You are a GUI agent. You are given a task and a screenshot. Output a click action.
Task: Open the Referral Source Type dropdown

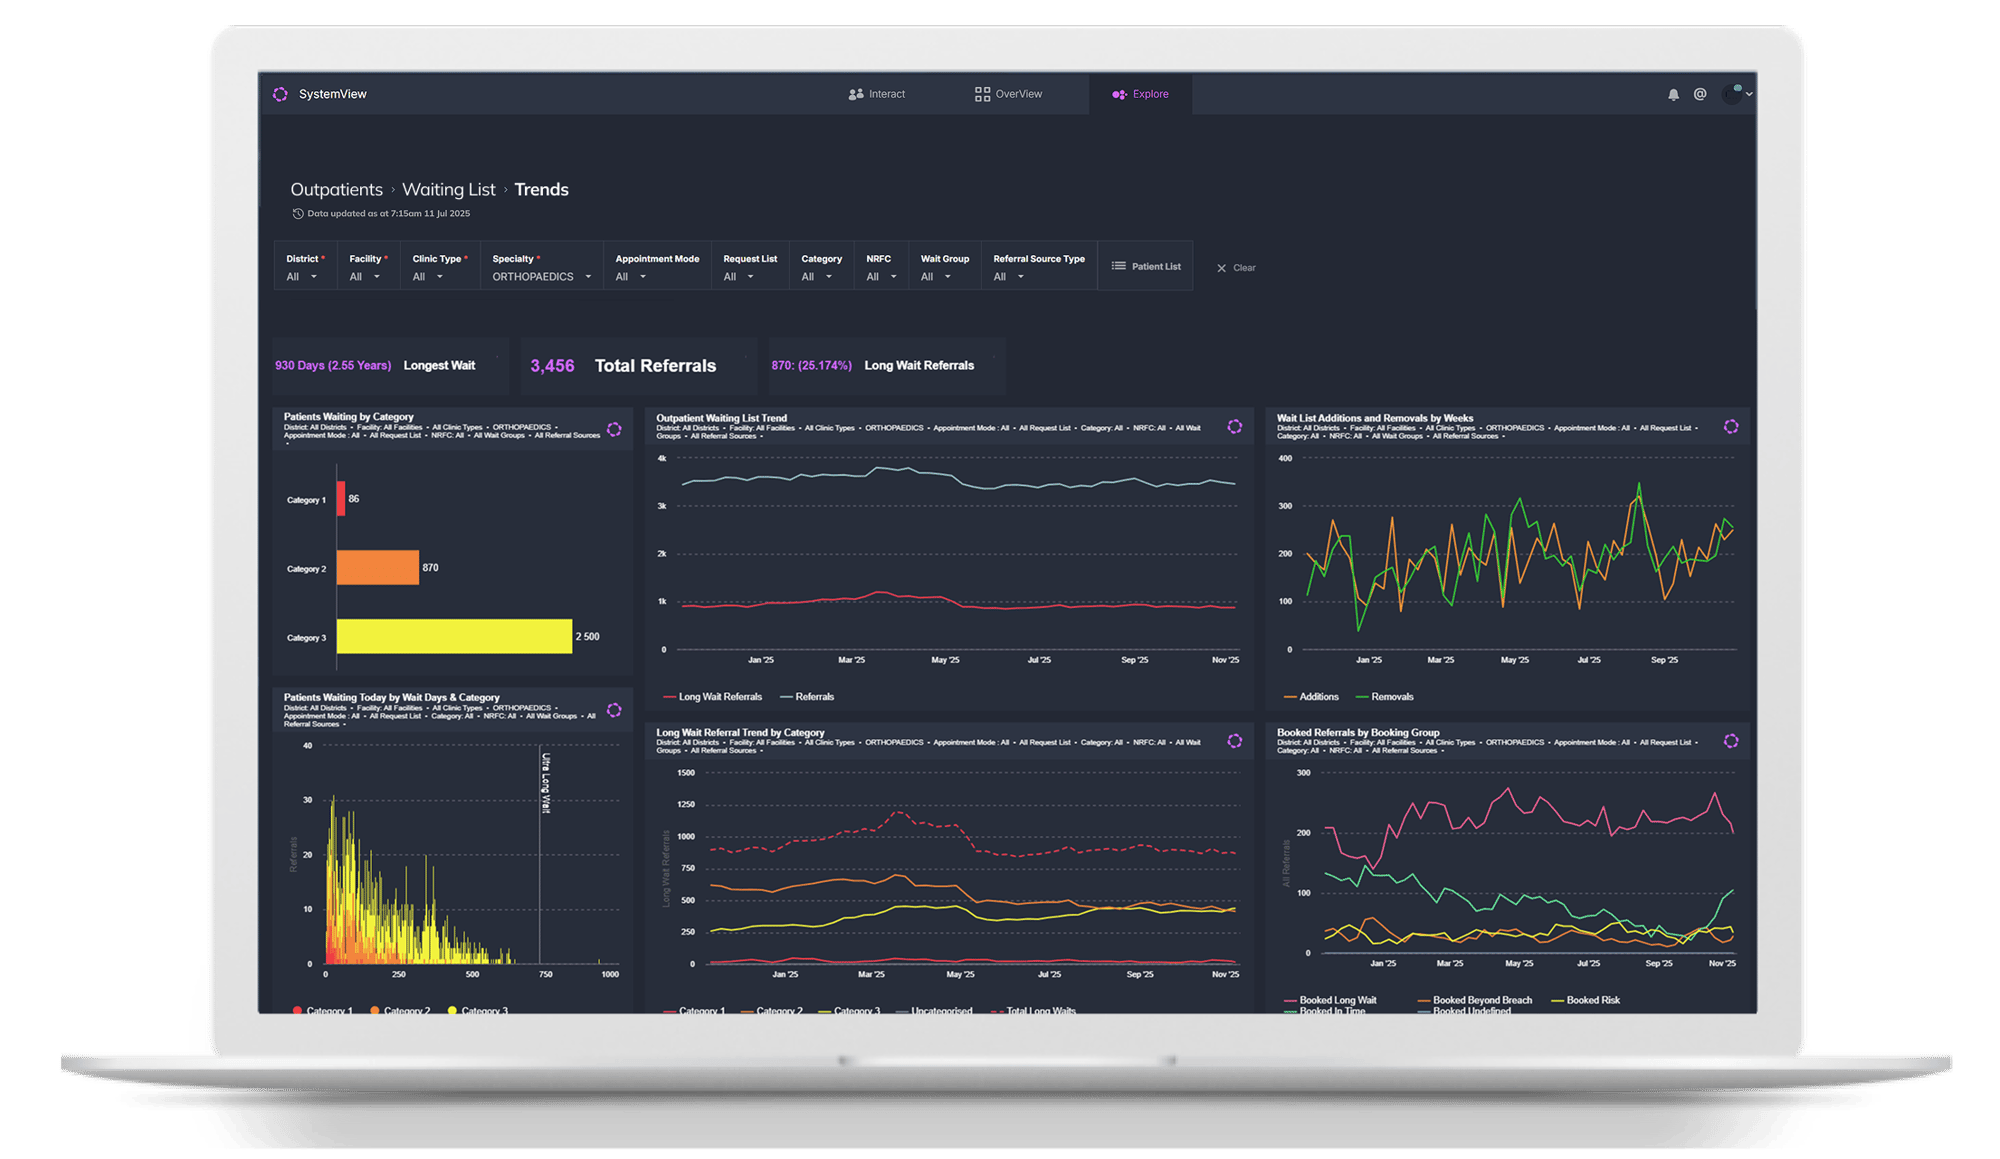[x=1008, y=277]
